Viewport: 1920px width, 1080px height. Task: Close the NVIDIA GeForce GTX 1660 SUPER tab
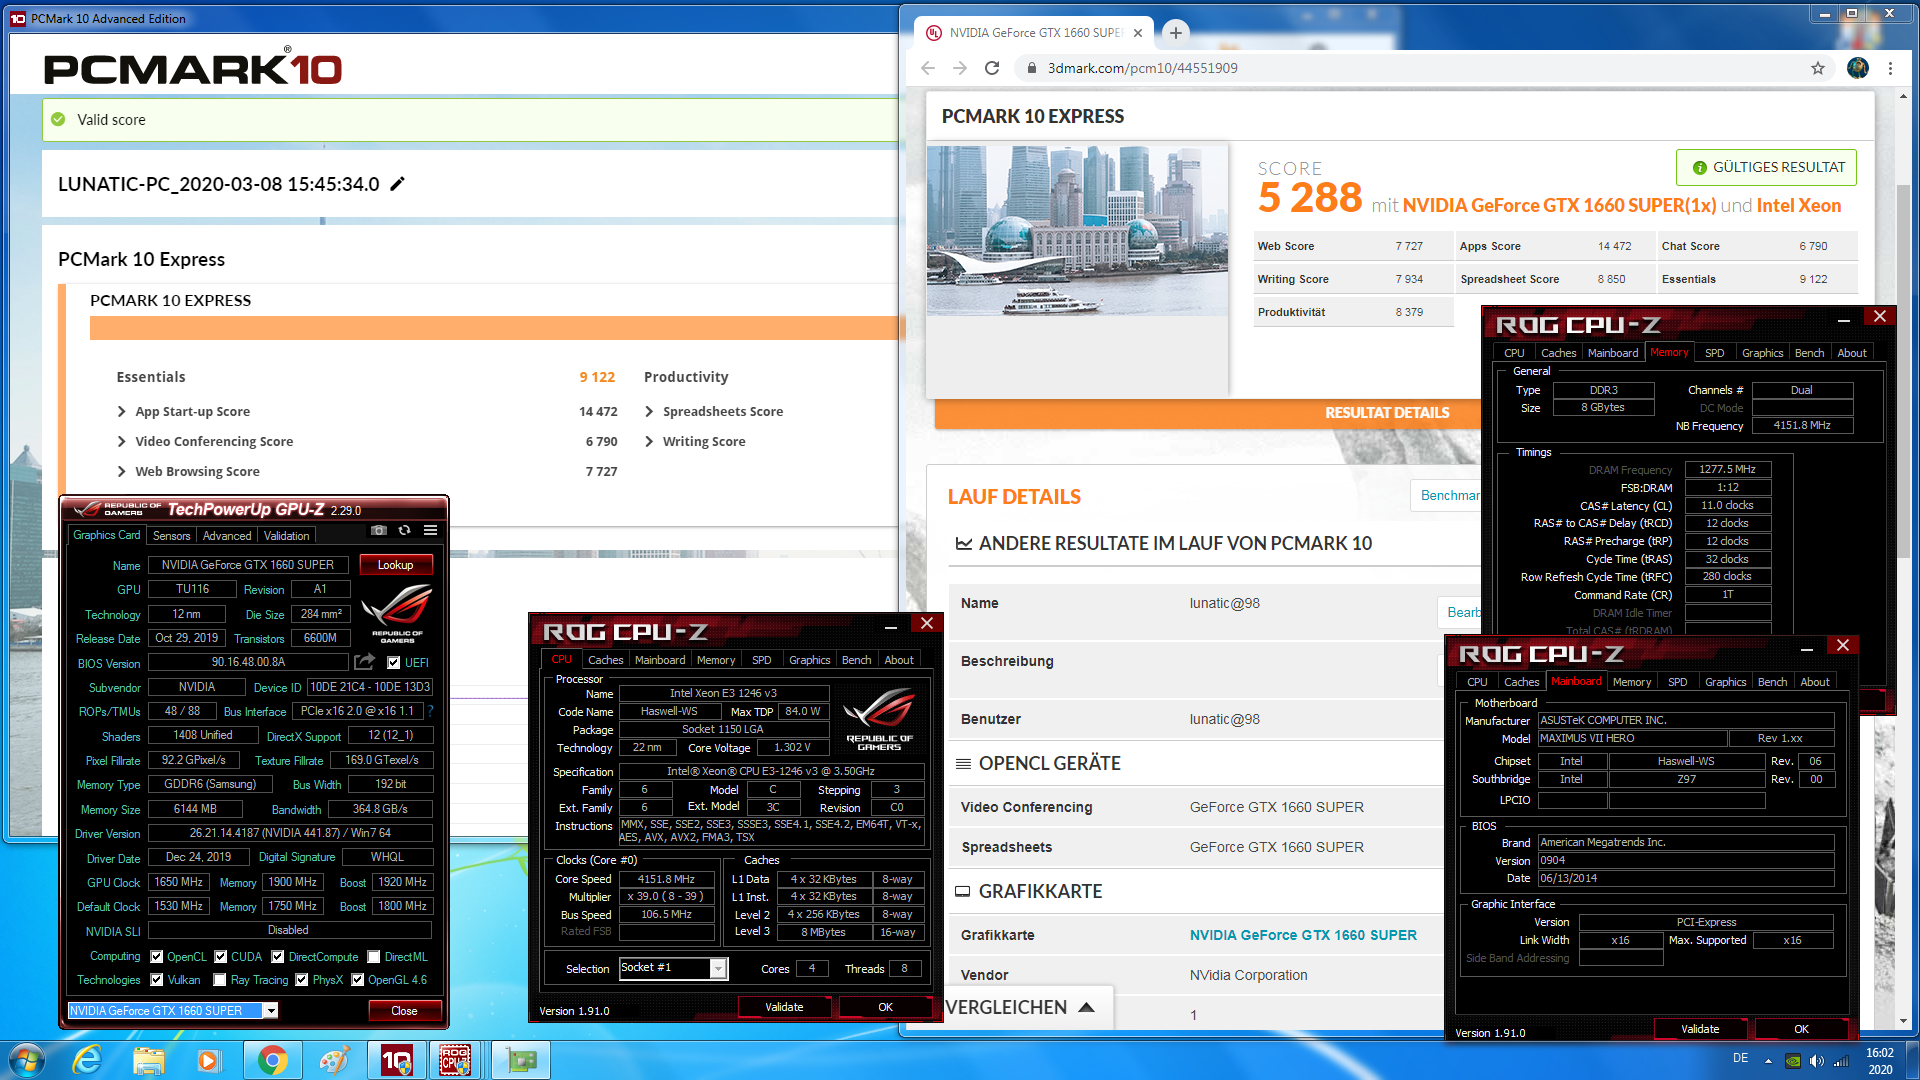coord(1138,33)
